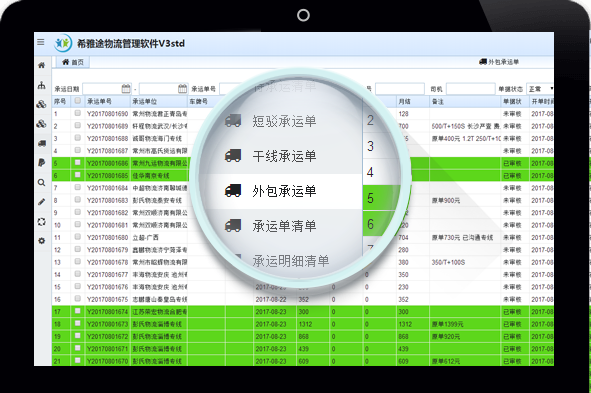Open the payment (P) sidebar icon
Screen dimensions: 591x393
pos(41,162)
